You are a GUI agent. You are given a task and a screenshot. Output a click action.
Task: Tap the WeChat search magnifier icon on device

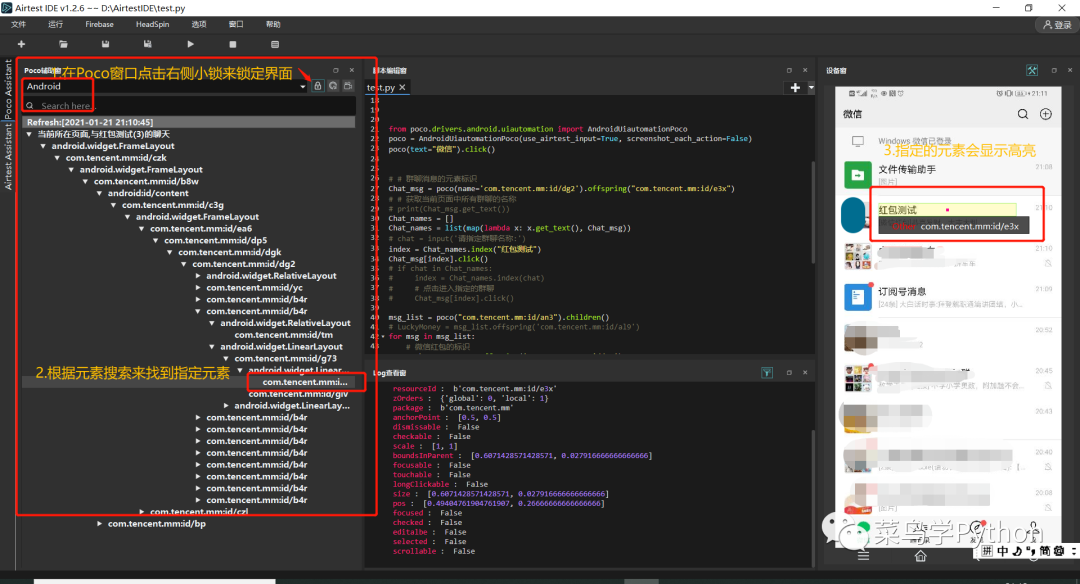pos(1023,114)
